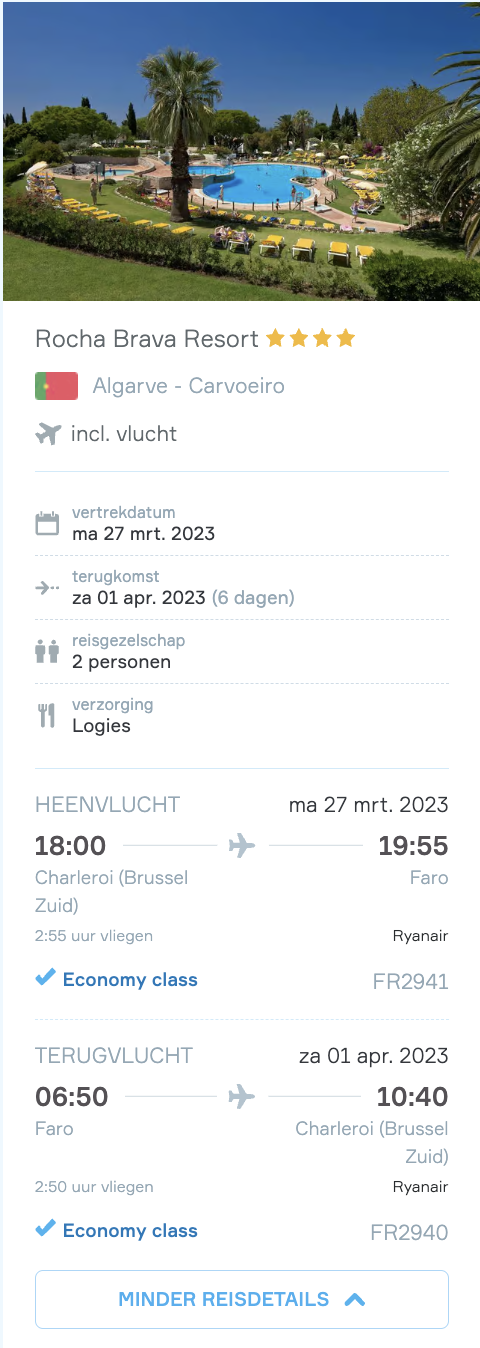This screenshot has height=1348, width=480.
Task: Click the star rating of Rocha Brava Resort
Action: [x=311, y=339]
